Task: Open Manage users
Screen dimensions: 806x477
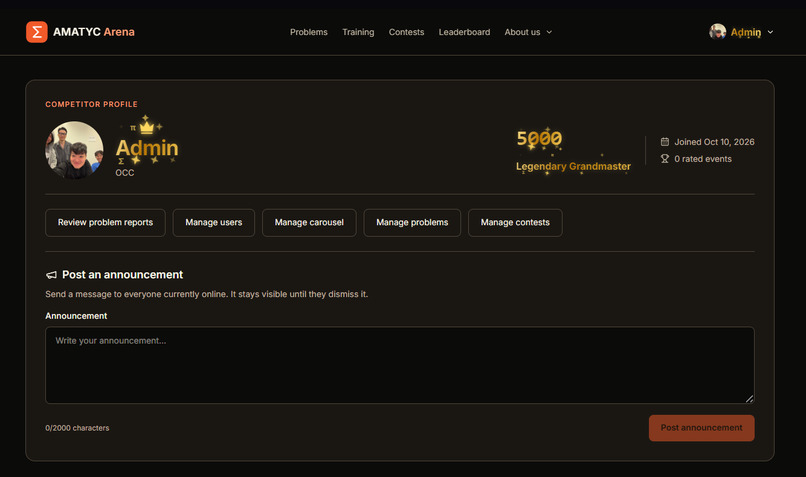Action: [213, 223]
